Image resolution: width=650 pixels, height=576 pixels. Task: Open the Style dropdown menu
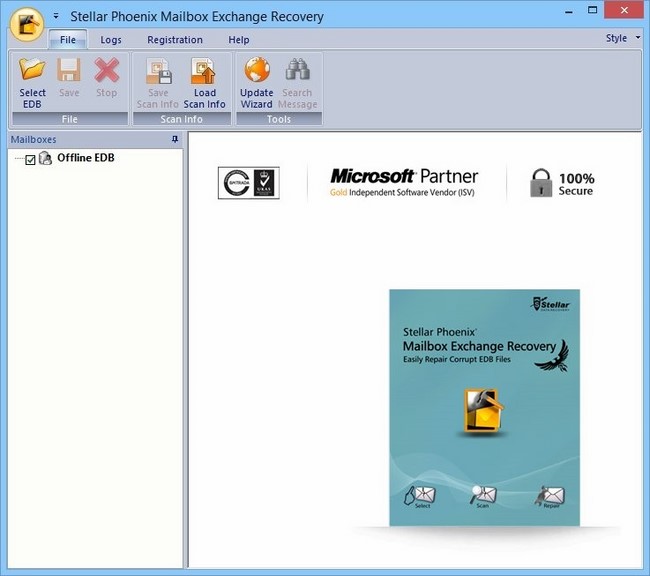point(621,38)
